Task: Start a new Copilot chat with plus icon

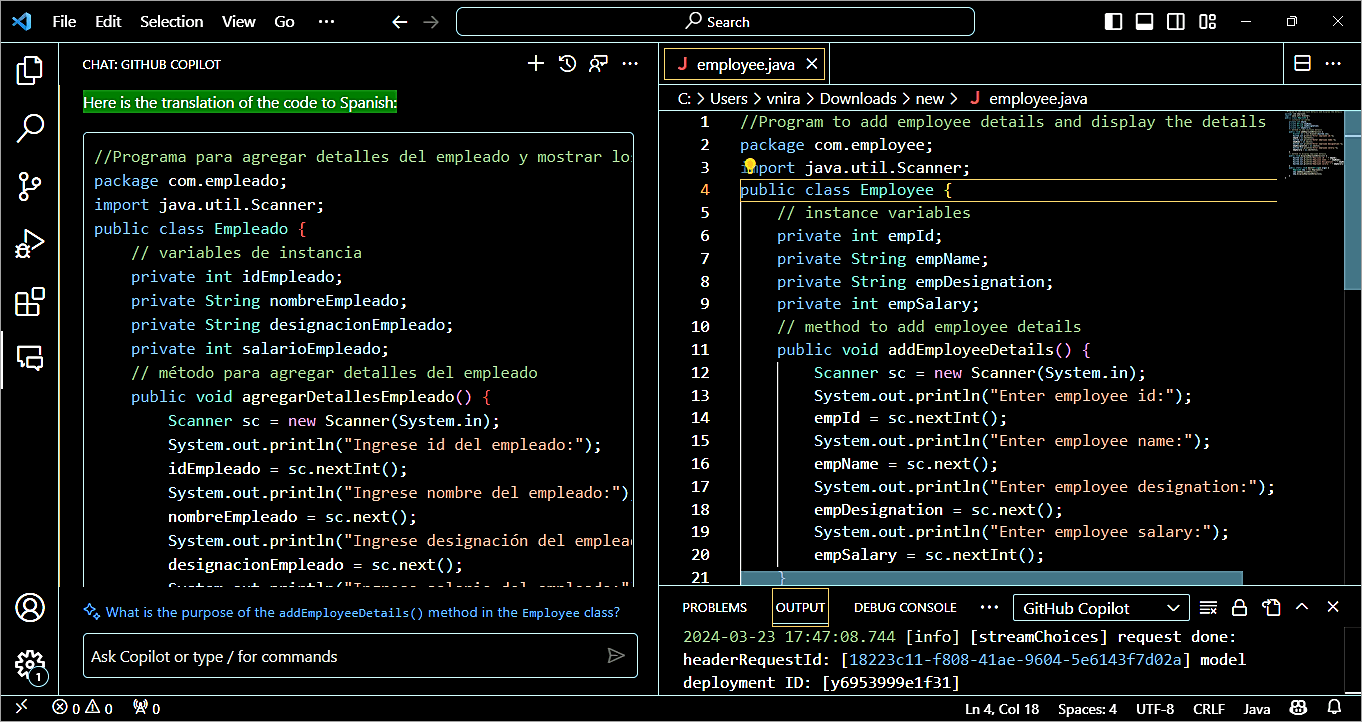Action: [536, 64]
